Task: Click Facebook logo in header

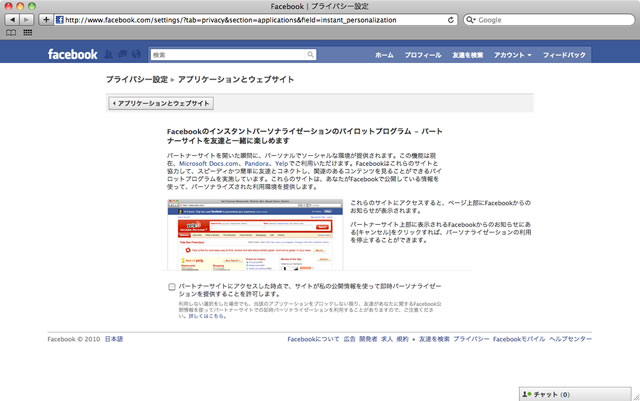Action: tap(73, 54)
